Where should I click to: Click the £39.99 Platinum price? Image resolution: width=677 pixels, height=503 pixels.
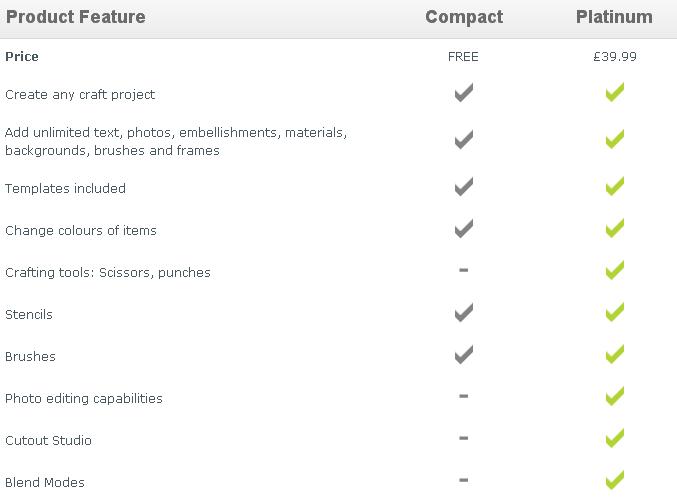coord(614,57)
